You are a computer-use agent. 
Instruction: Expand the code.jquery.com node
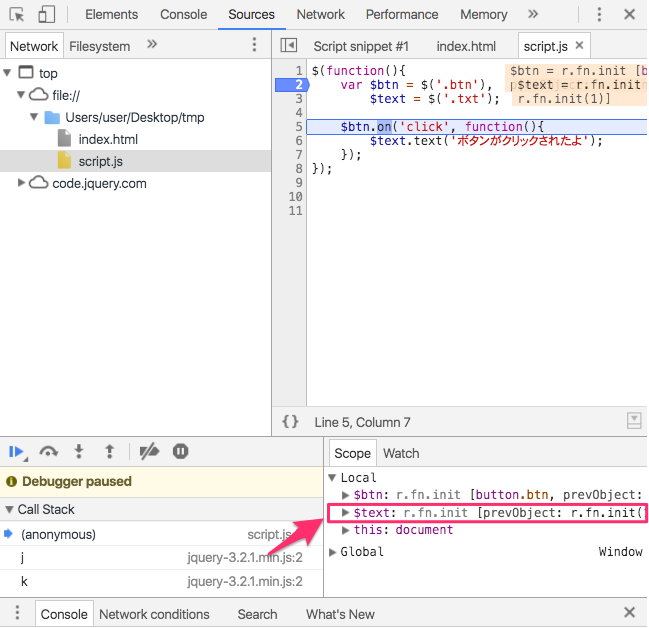click(x=21, y=183)
